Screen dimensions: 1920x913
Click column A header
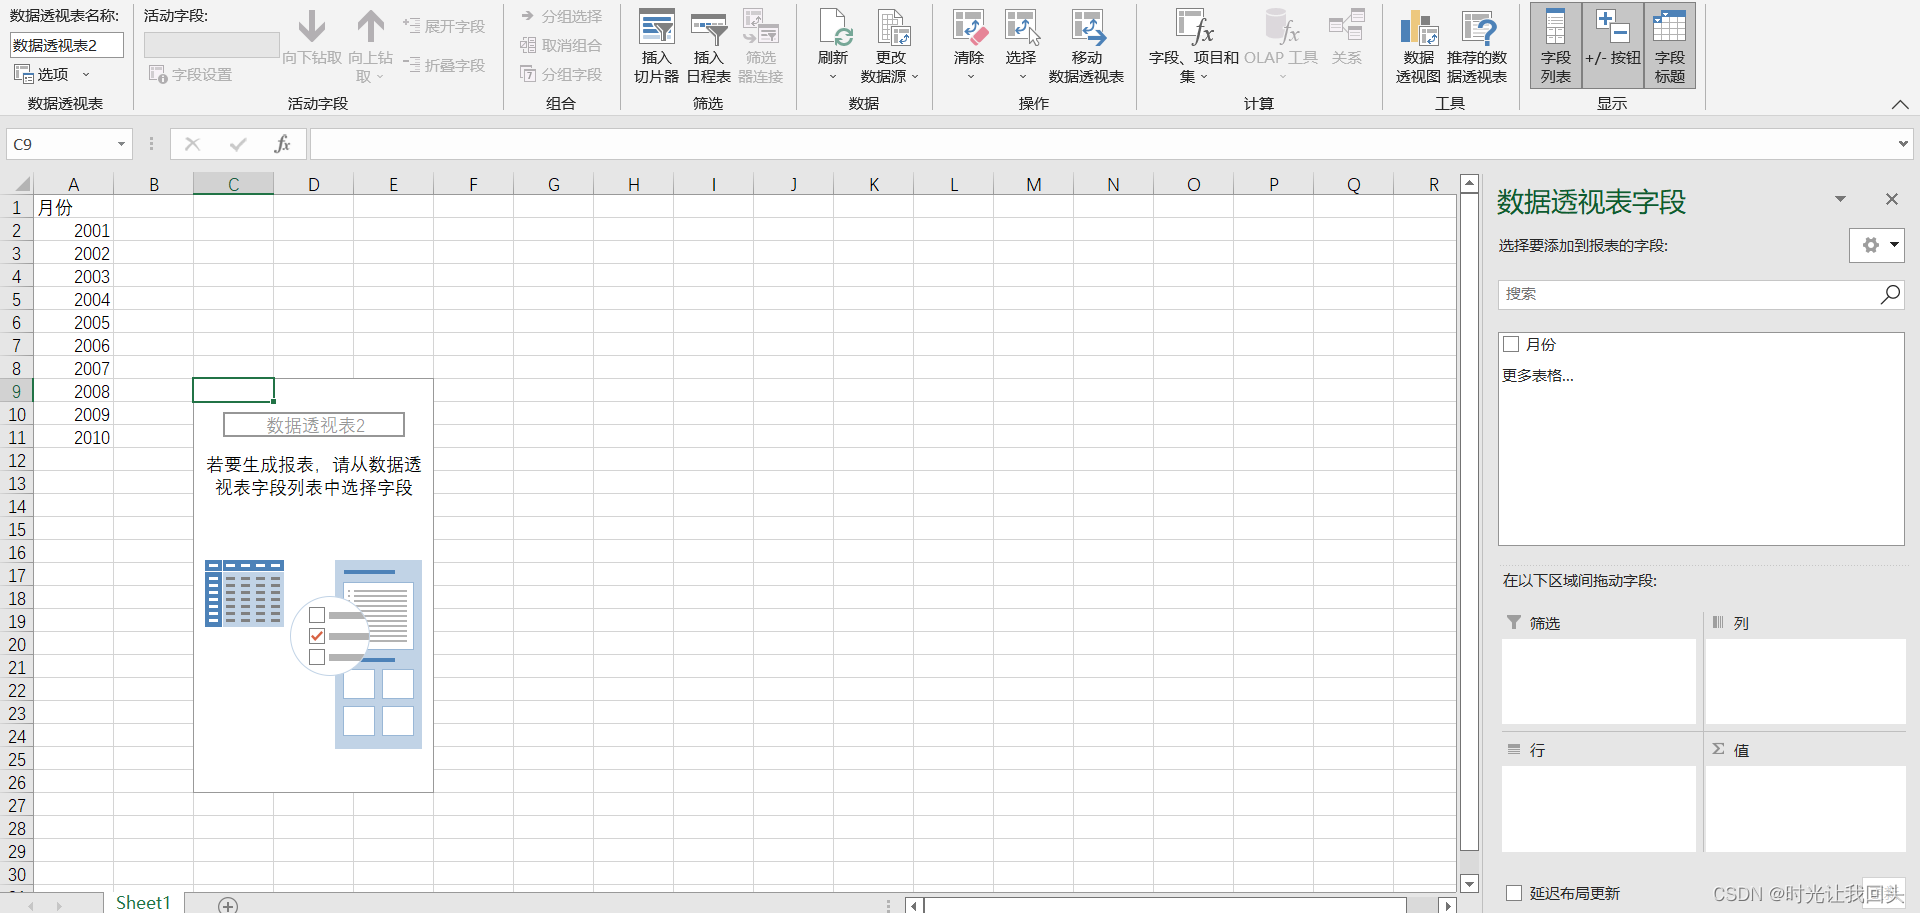click(x=73, y=184)
